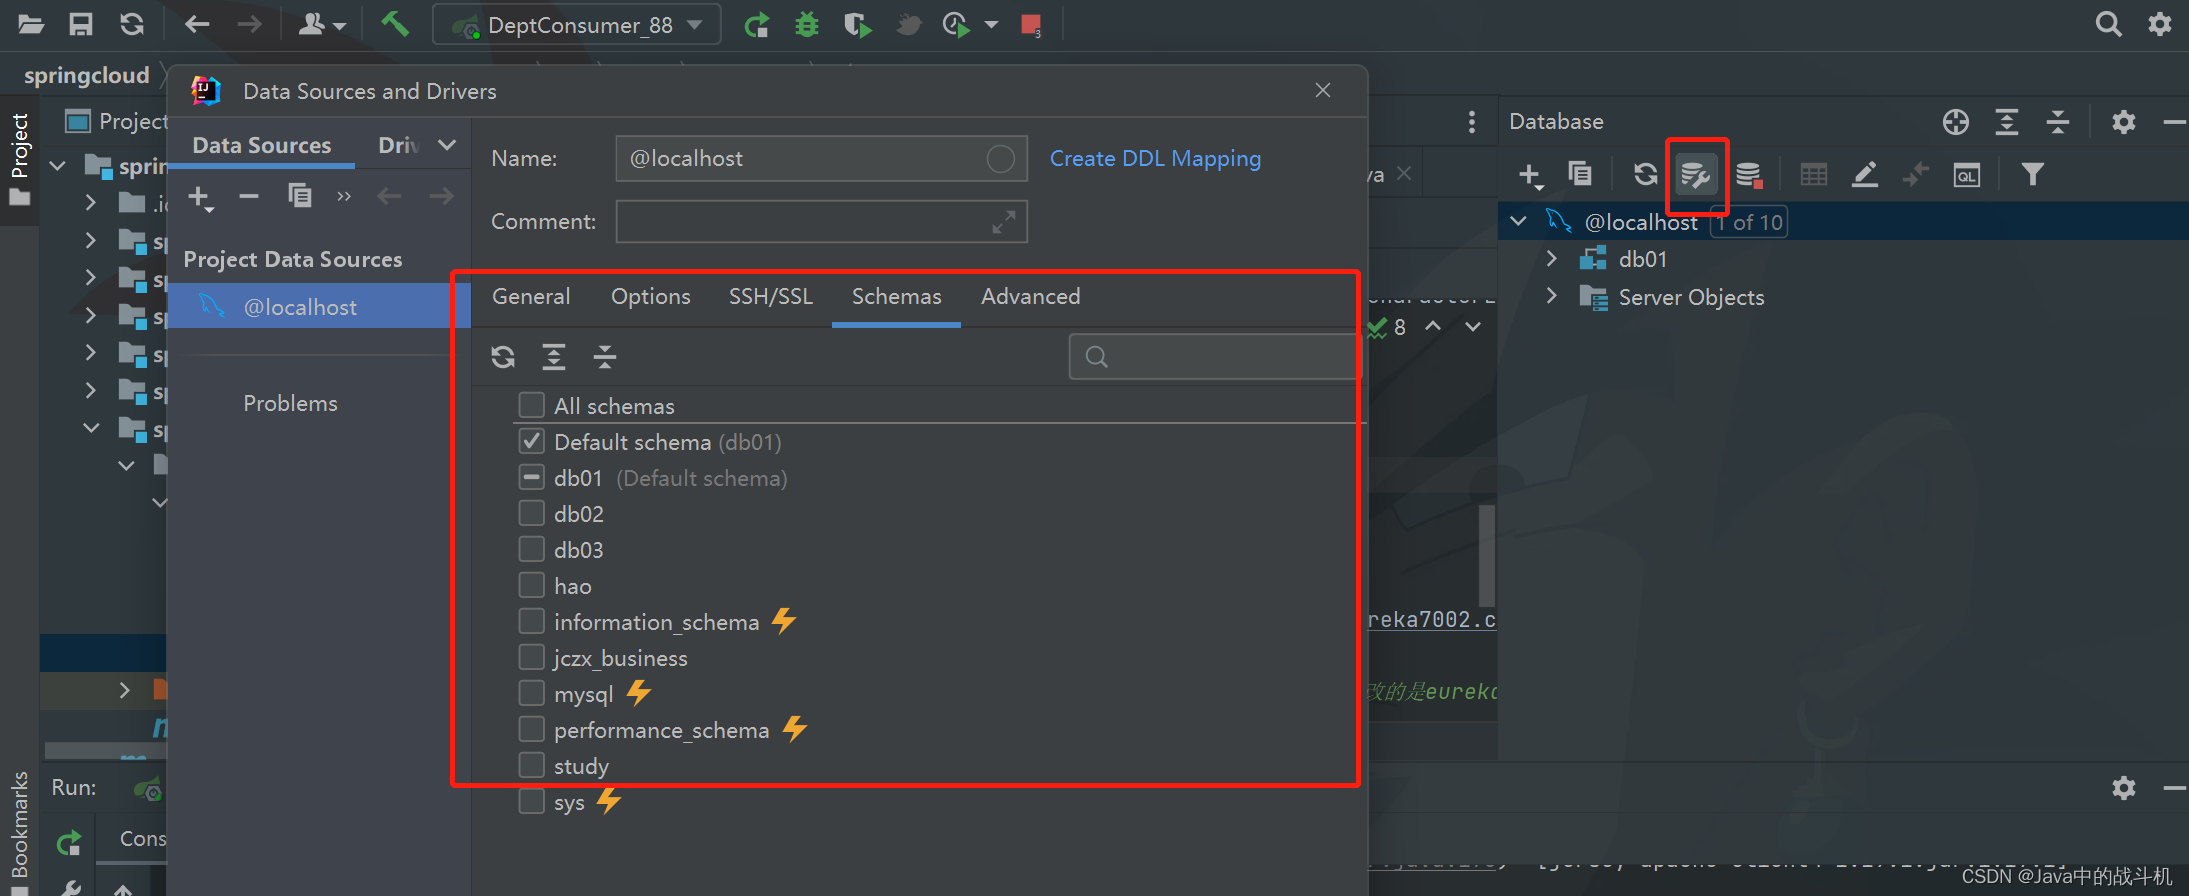
Task: Rerun DeptConsumer_88 with the green run icon
Action: [757, 25]
